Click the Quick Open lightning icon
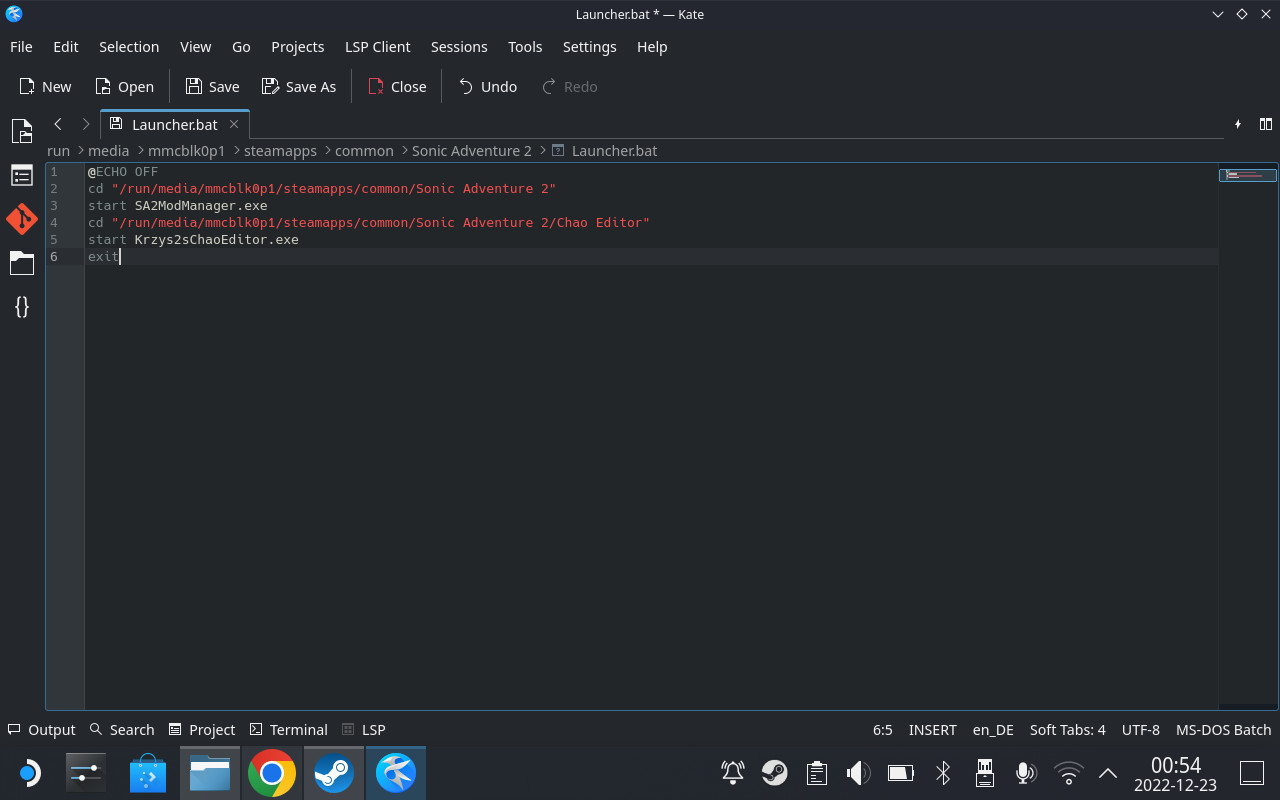Image resolution: width=1280 pixels, height=800 pixels. [1238, 124]
